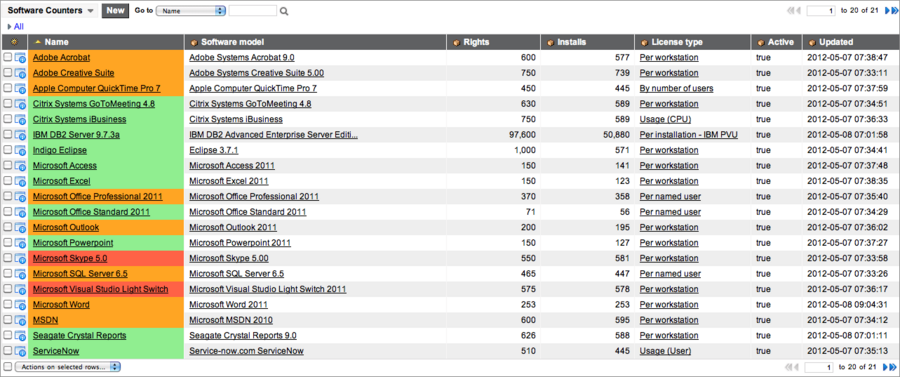Expand the All filter breadcrumb arrow
The height and width of the screenshot is (377, 900).
[9, 26]
